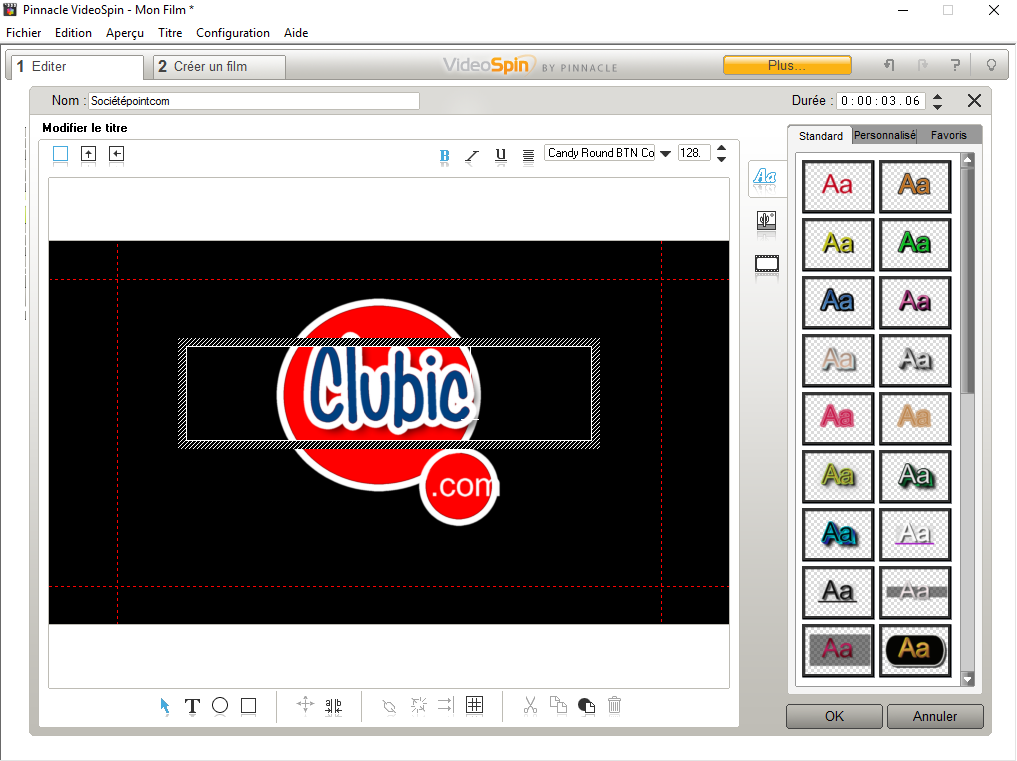Image resolution: width=1017 pixels, height=761 pixels.
Task: Open the text alignment options
Action: (x=528, y=155)
